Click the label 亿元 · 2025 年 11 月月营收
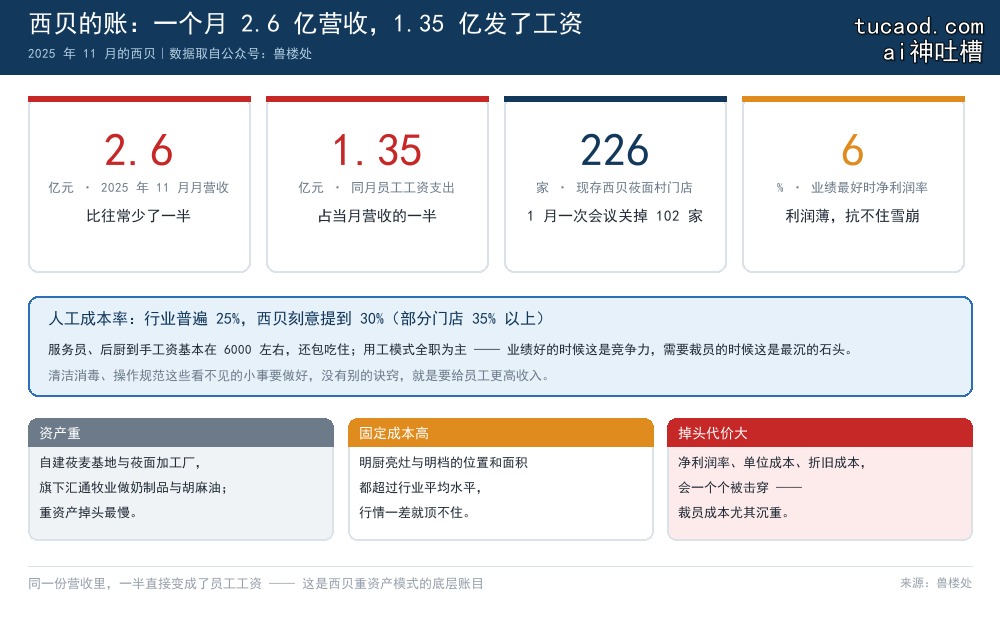 click(139, 188)
